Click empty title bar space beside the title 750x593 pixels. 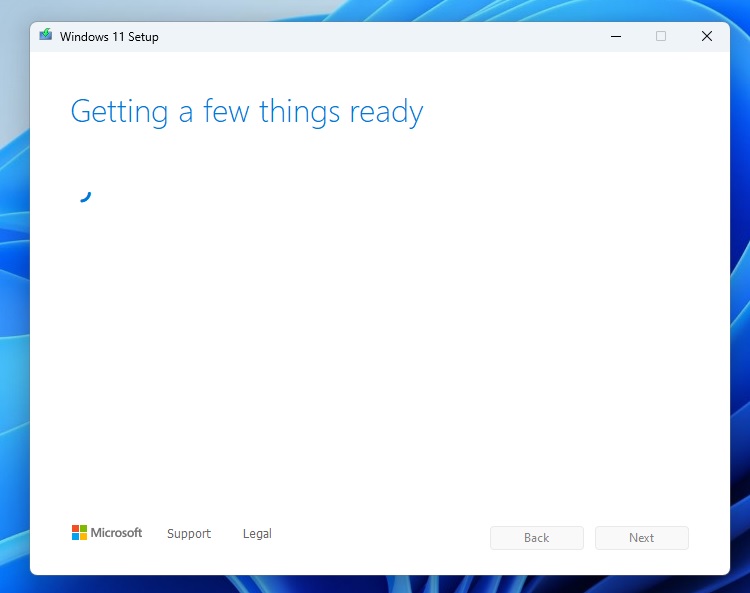tap(380, 36)
